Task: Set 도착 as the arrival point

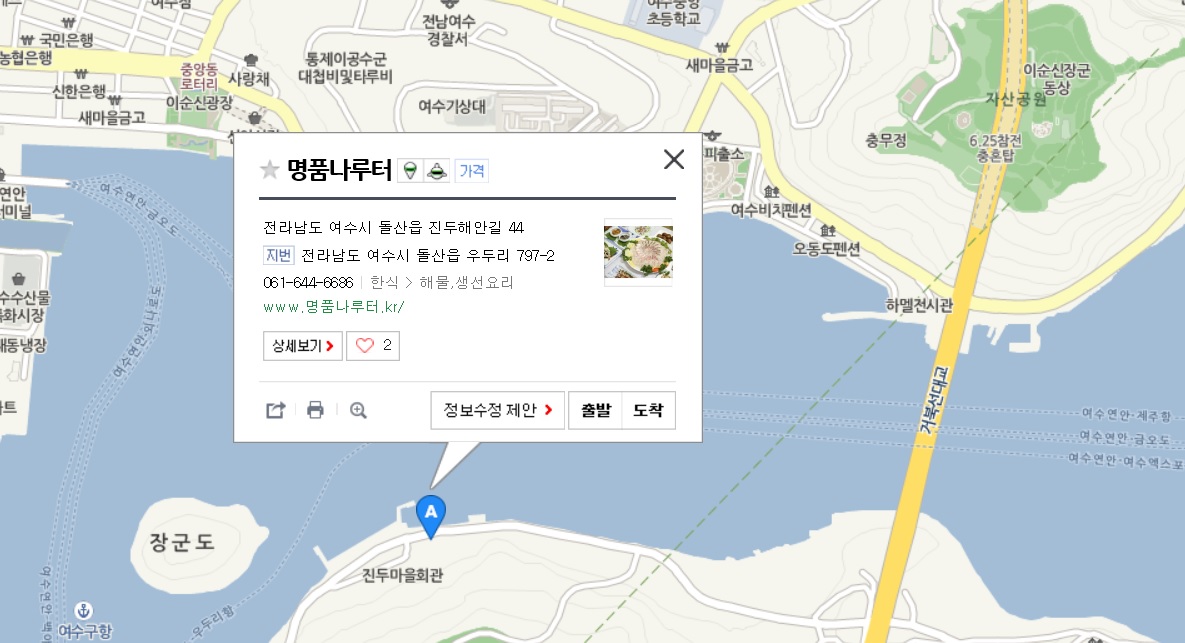Action: [648, 410]
